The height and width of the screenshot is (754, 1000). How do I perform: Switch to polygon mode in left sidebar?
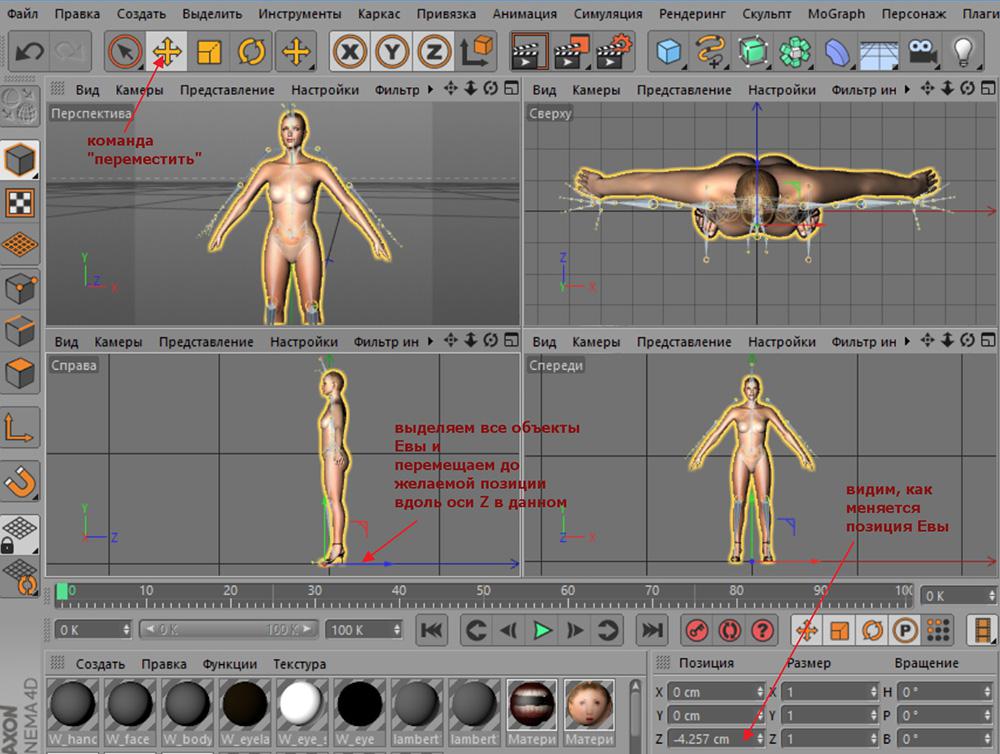click(21, 375)
